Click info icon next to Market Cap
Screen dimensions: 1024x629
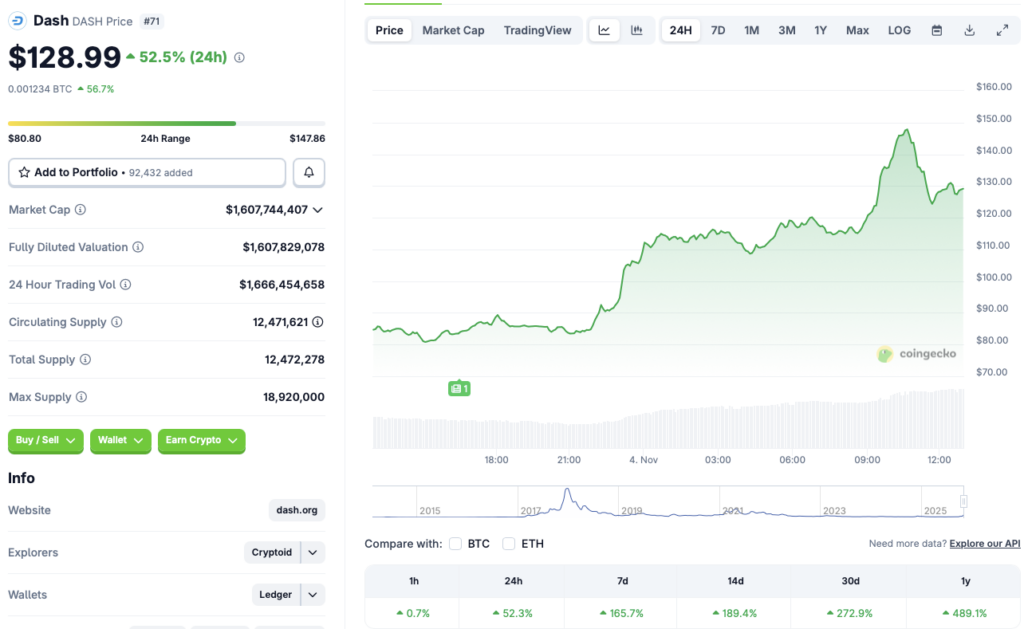80,210
